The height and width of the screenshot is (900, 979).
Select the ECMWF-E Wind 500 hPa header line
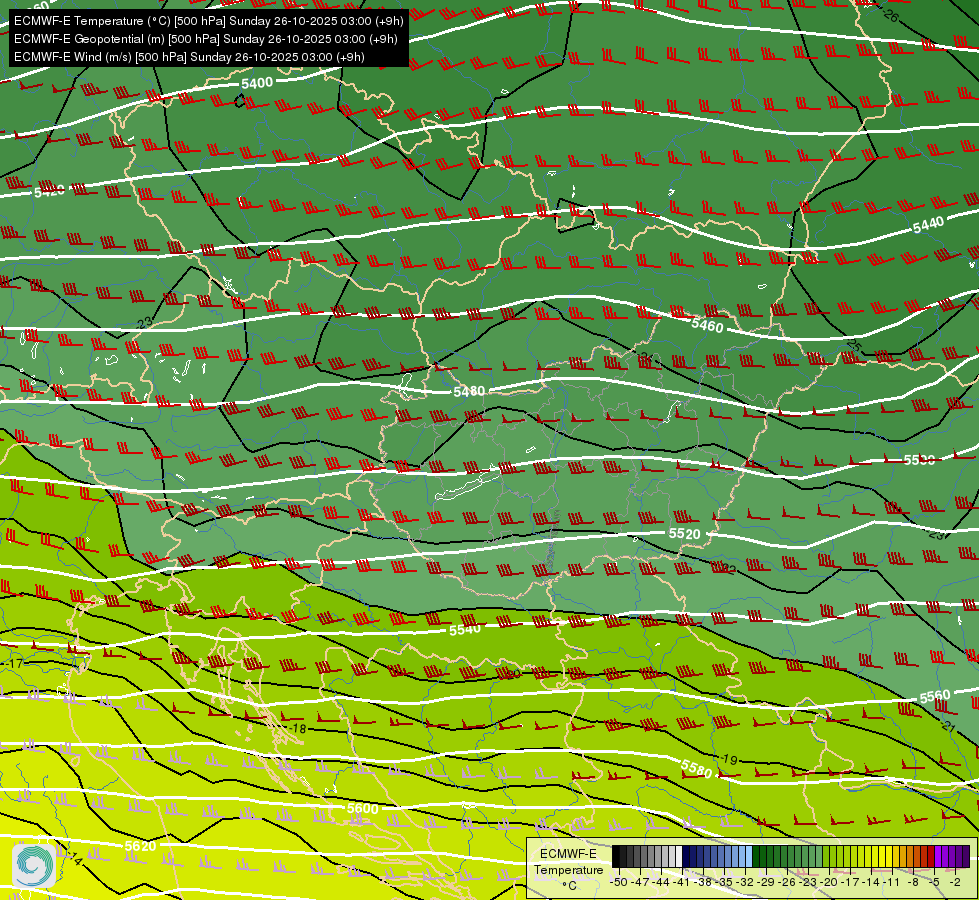[x=189, y=57]
